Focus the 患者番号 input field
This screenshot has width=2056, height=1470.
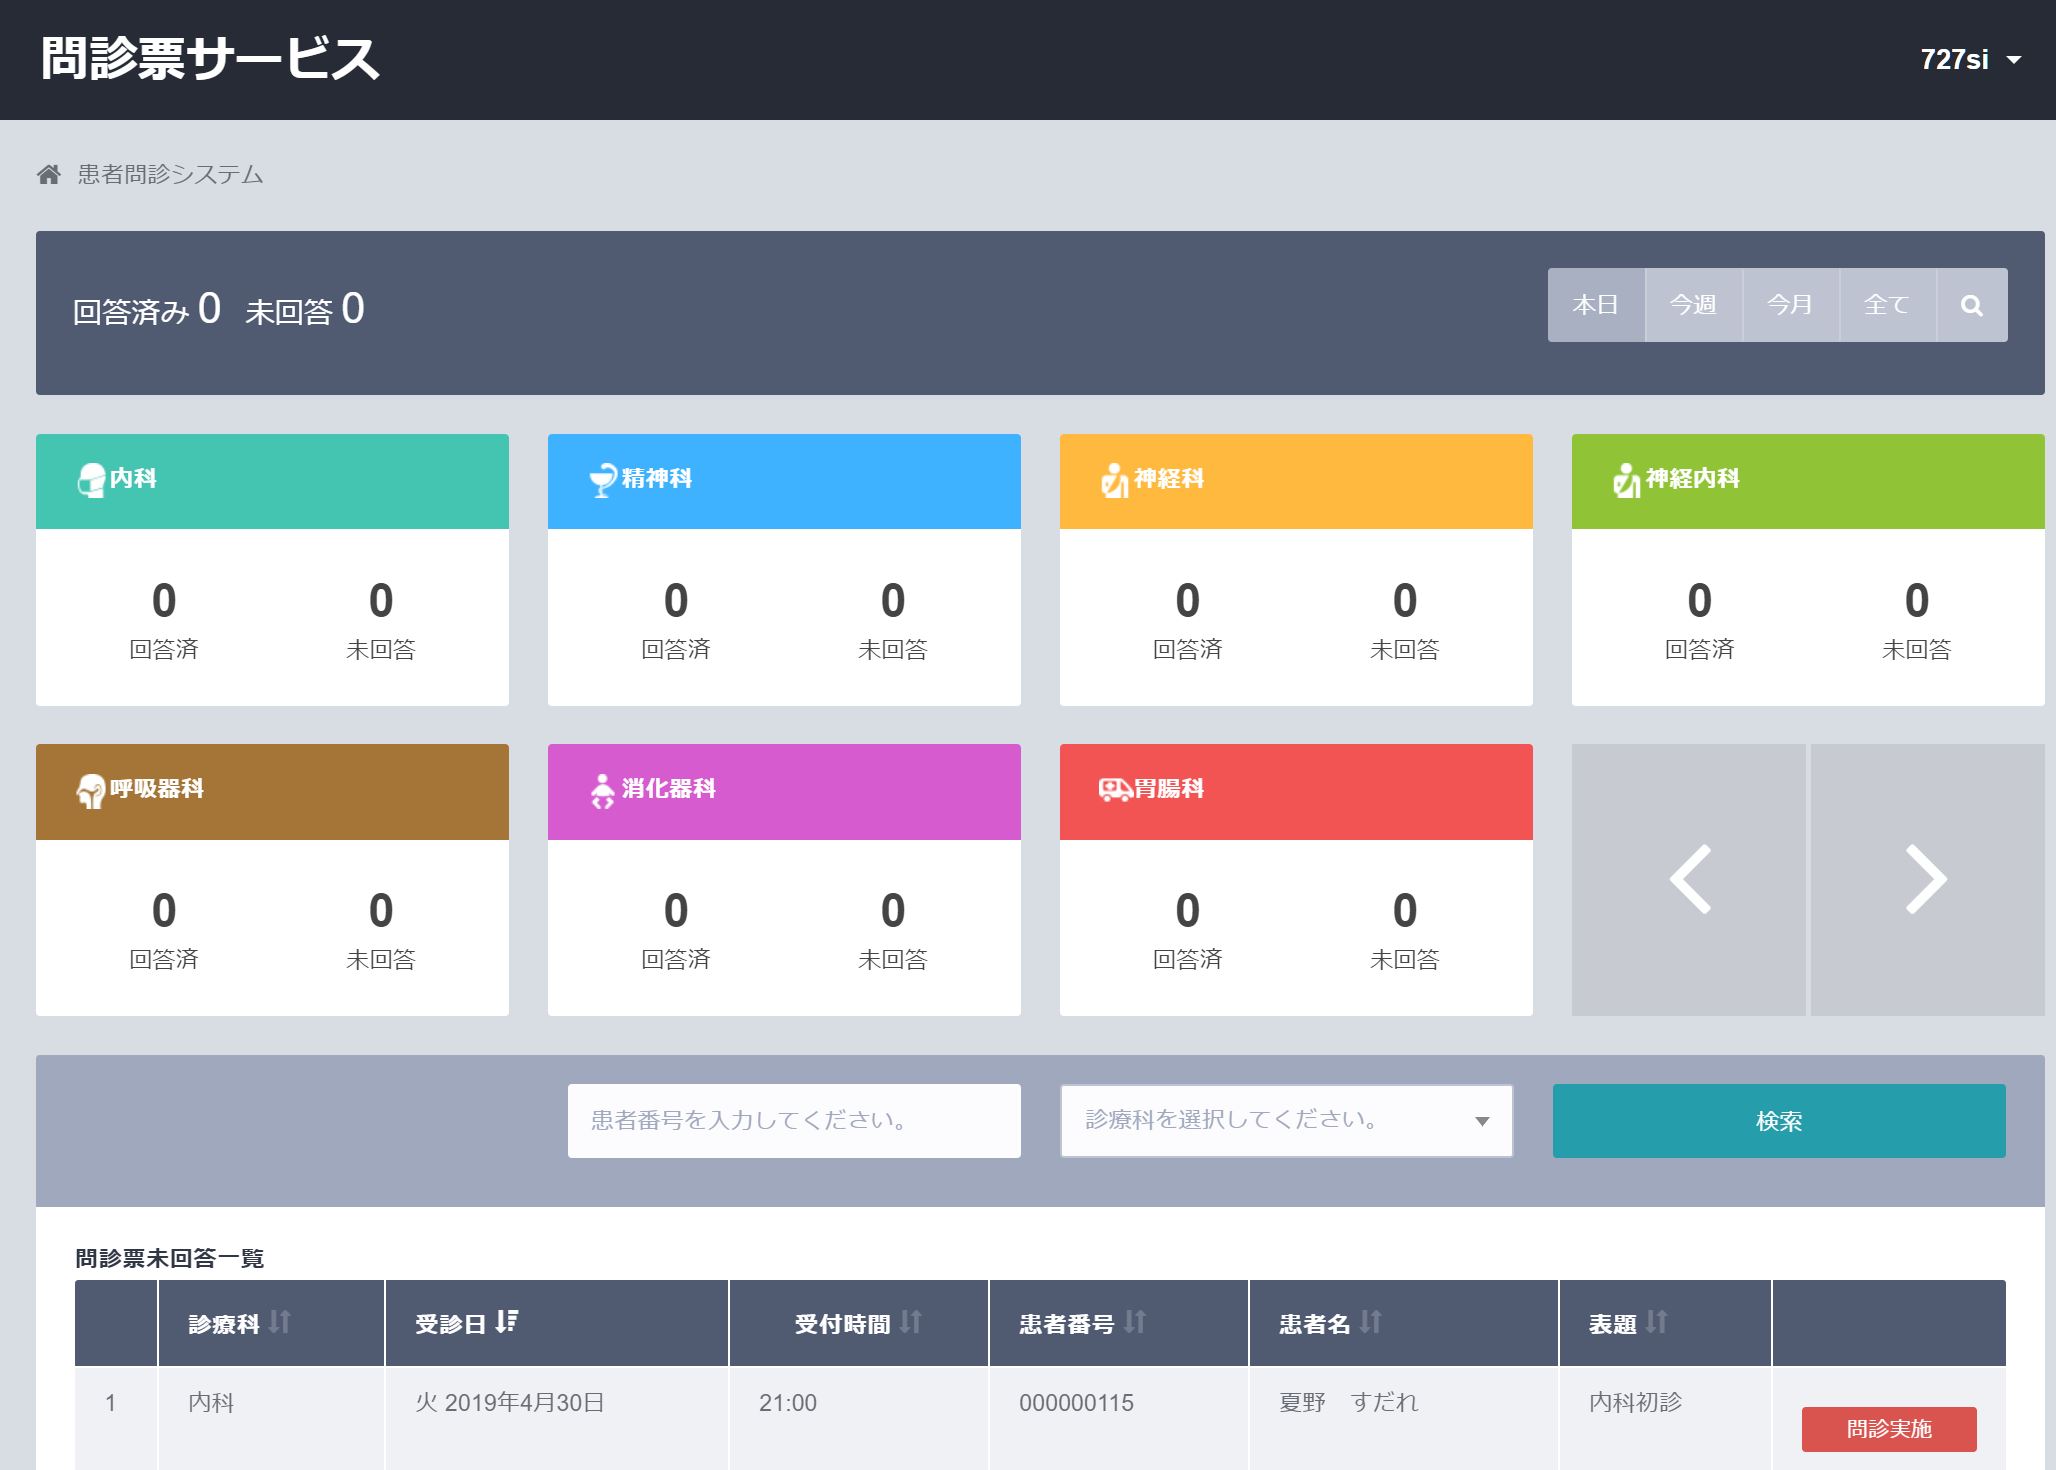coord(794,1121)
